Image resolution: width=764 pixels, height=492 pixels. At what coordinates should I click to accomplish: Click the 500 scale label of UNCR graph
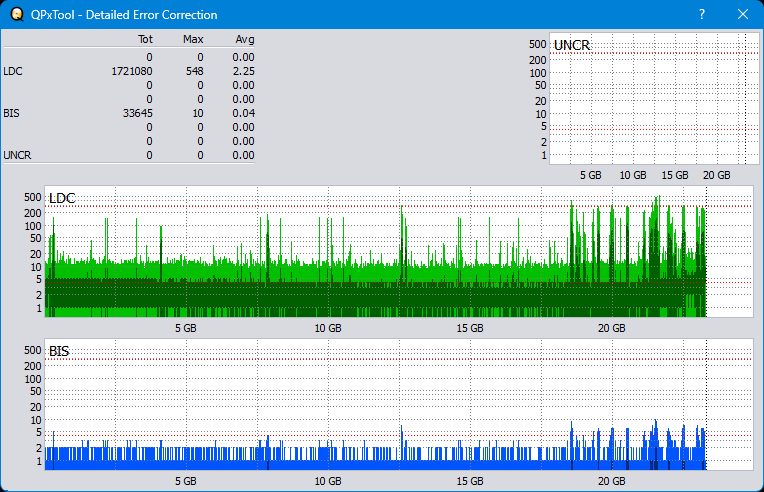pos(537,44)
